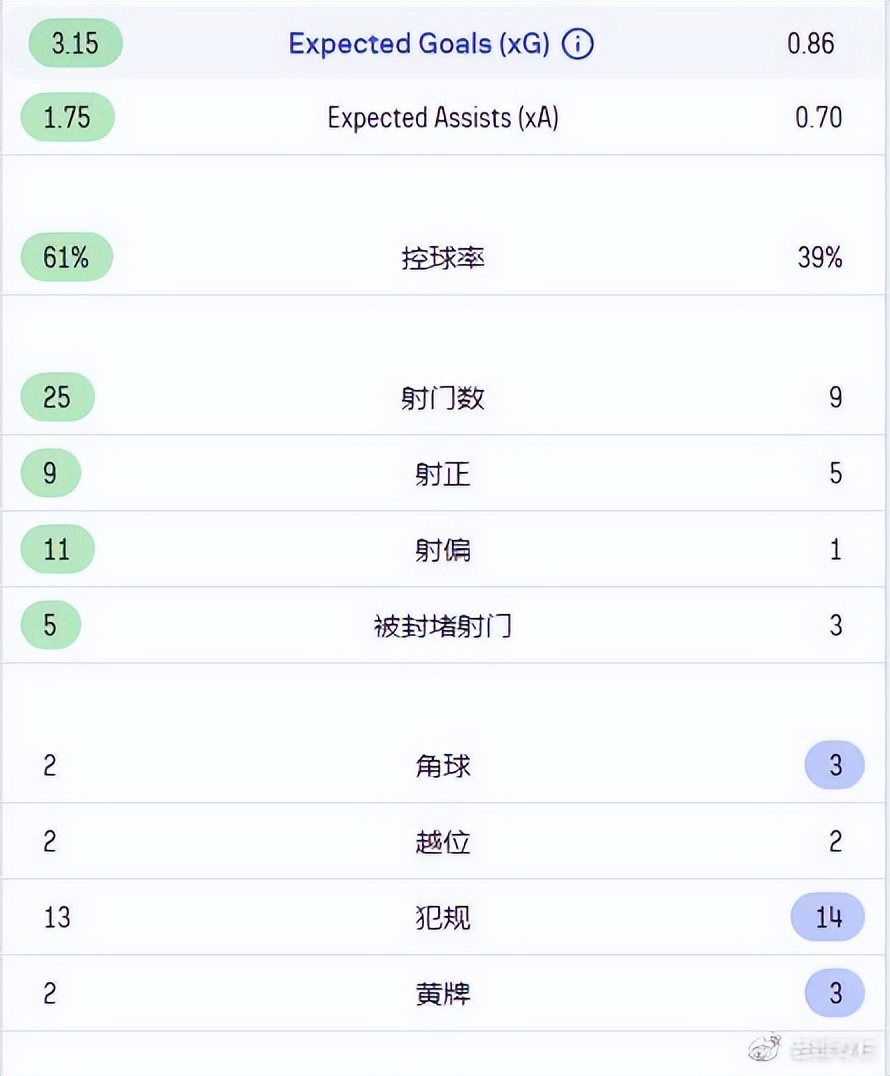
Task: Click the green 11 shots-off-target badge
Action: 57,549
